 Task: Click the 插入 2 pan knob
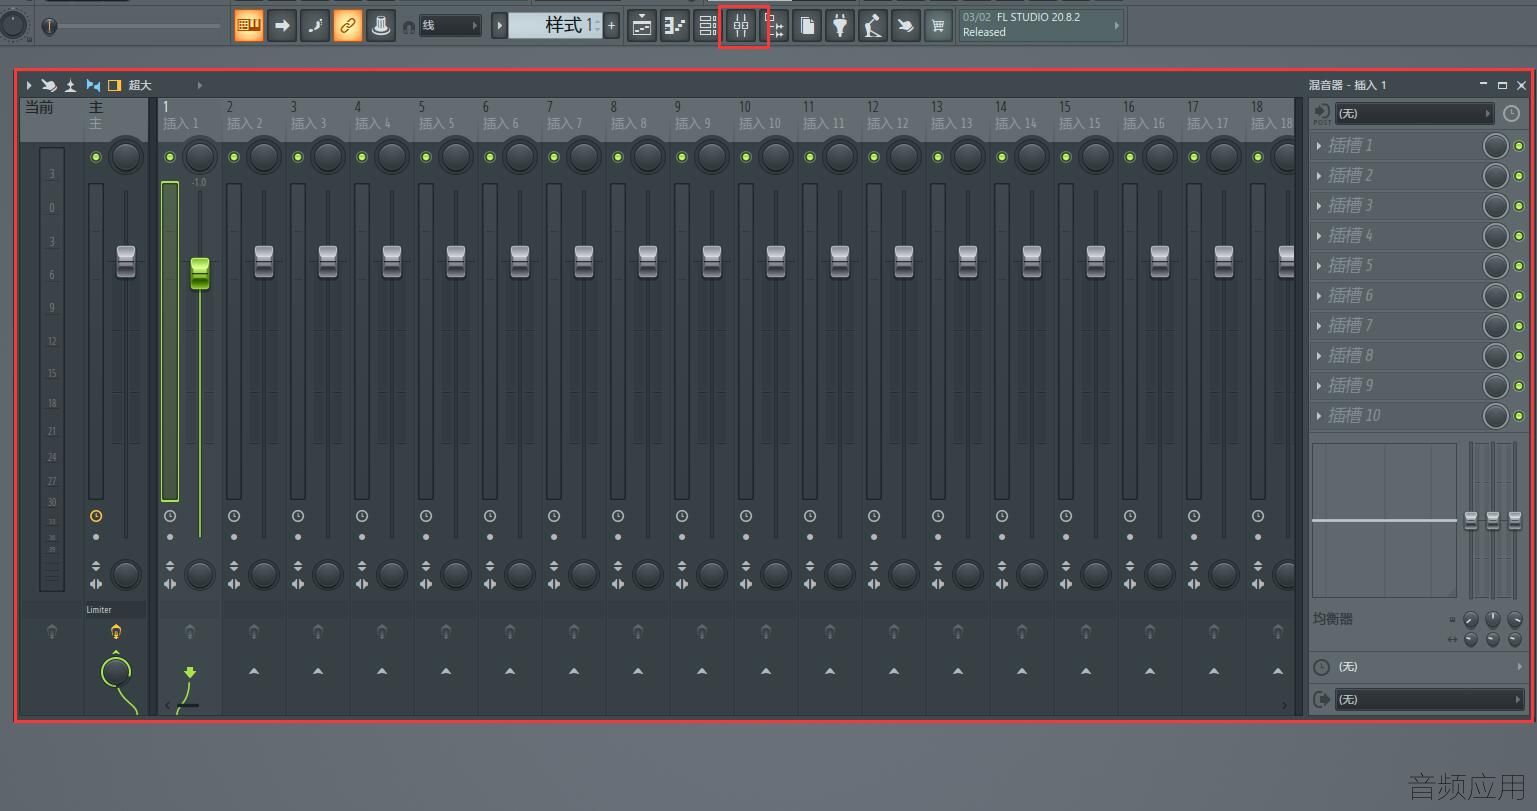[x=264, y=156]
